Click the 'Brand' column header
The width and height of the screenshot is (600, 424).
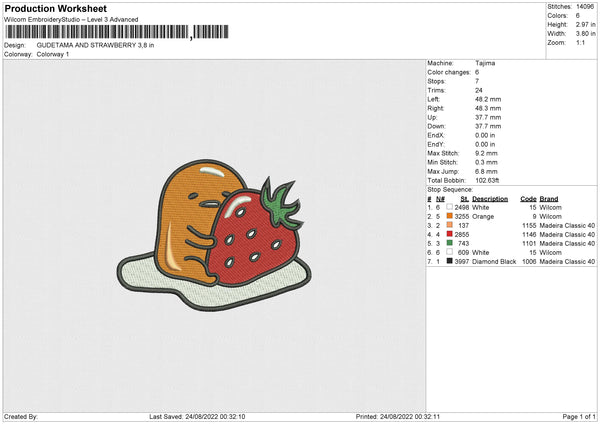tap(549, 199)
